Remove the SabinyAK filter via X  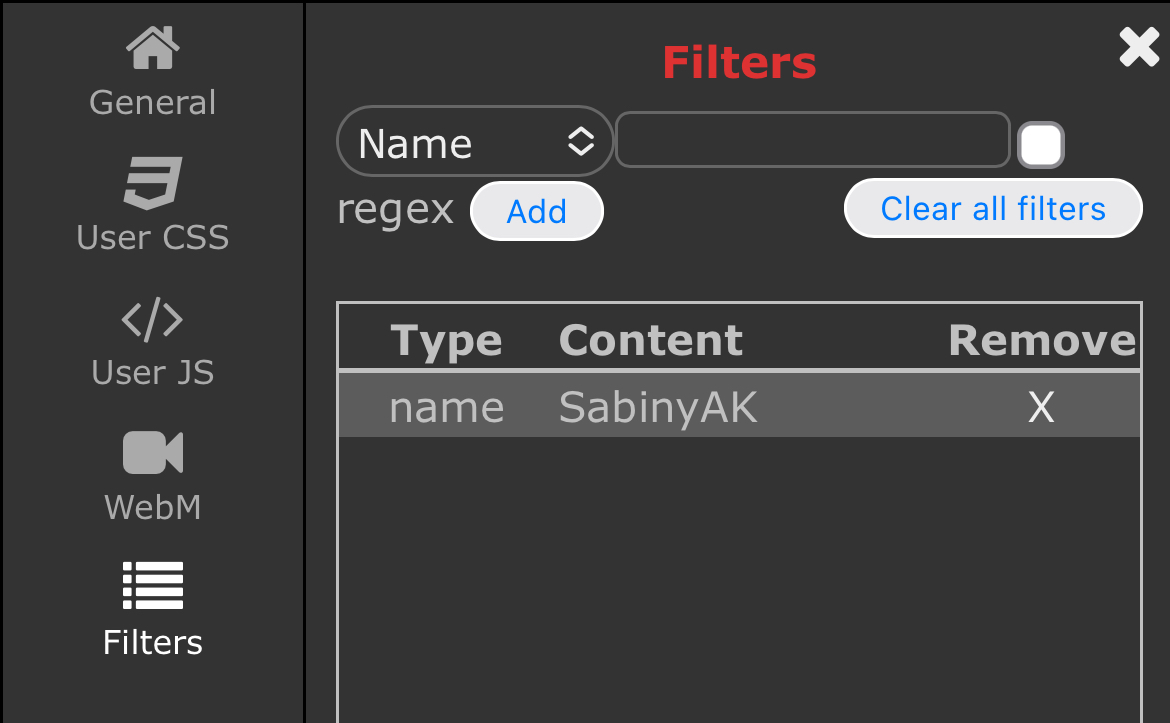[x=1041, y=407]
